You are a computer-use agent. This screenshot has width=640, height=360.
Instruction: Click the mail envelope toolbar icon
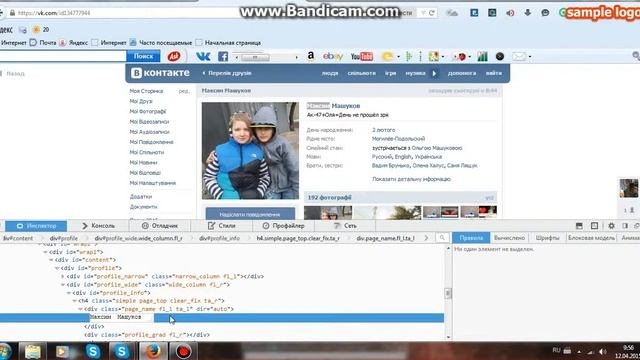pyautogui.click(x=520, y=56)
